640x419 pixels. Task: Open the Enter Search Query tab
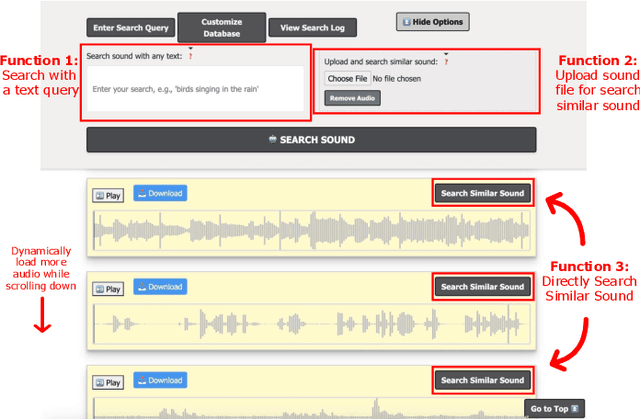coord(131,28)
